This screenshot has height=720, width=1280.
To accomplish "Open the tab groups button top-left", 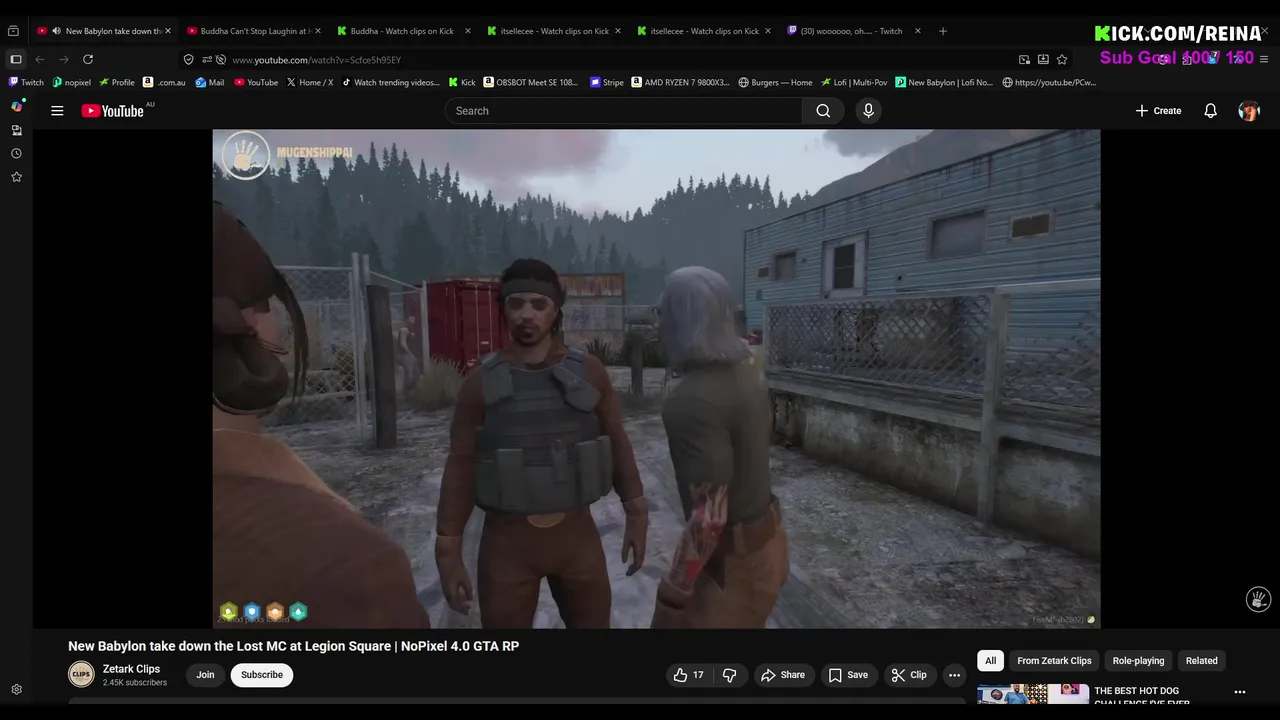I will (13, 31).
